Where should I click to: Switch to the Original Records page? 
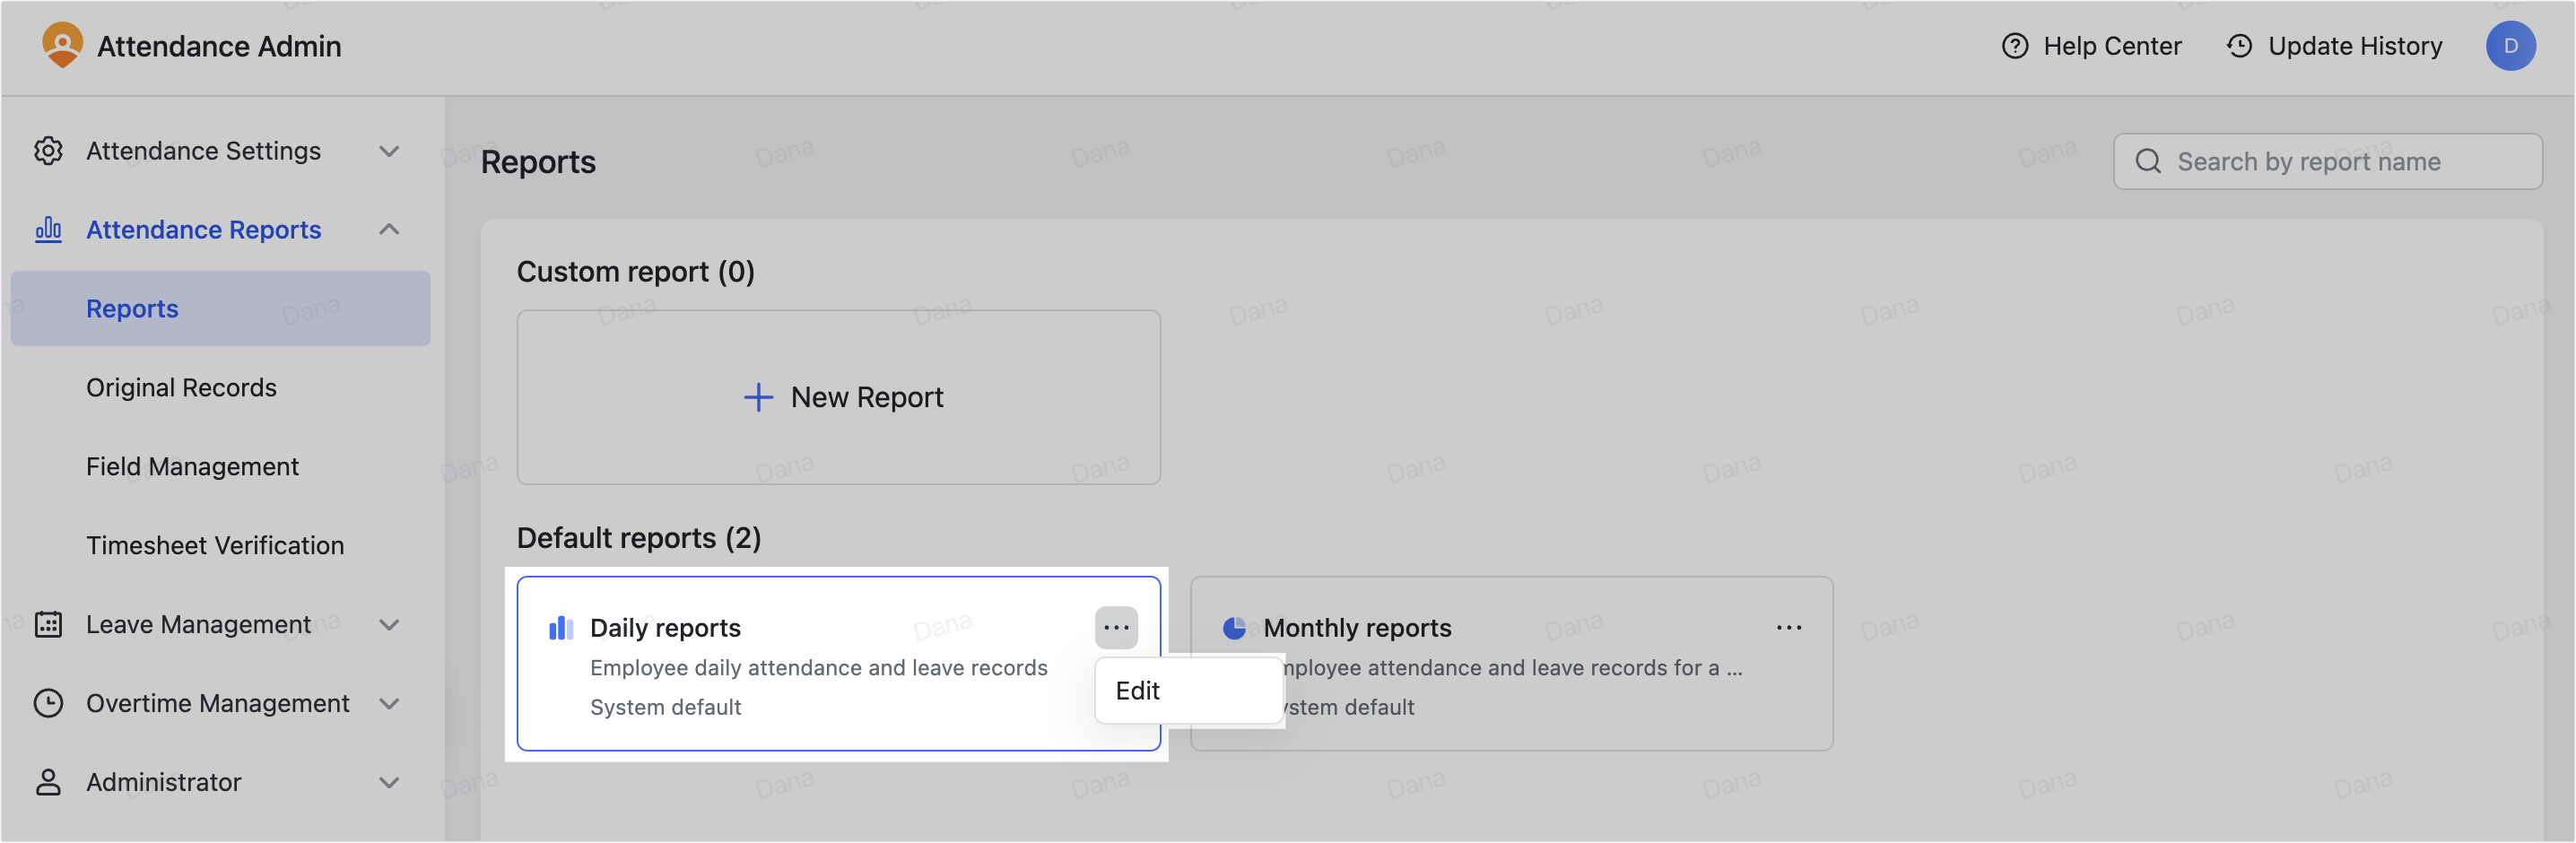coord(181,387)
